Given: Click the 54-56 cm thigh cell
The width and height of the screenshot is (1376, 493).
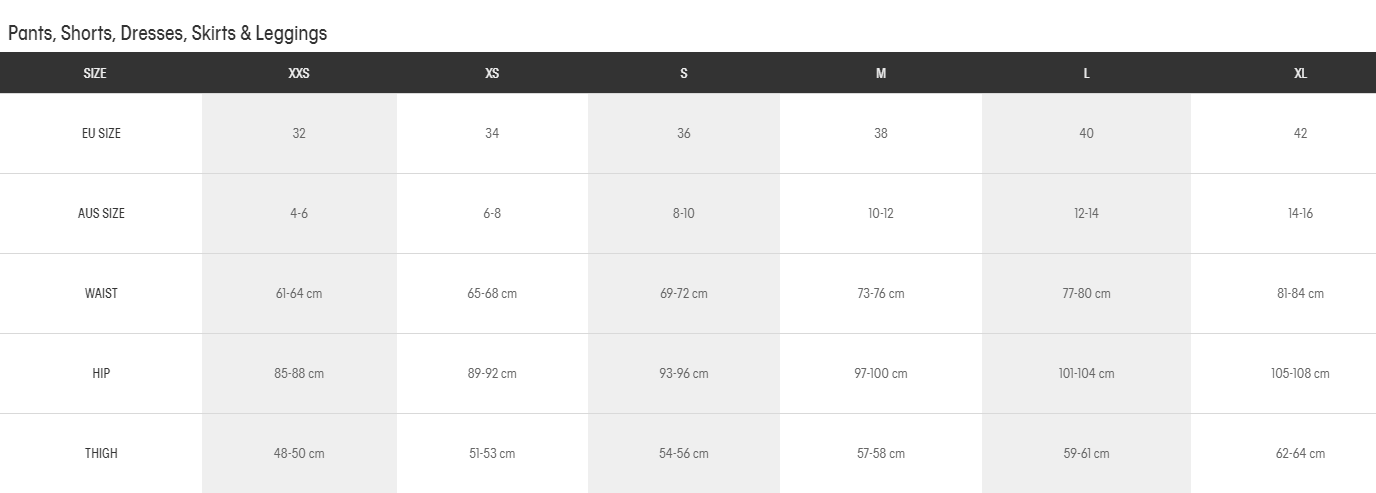Looking at the screenshot, I should click(684, 453).
